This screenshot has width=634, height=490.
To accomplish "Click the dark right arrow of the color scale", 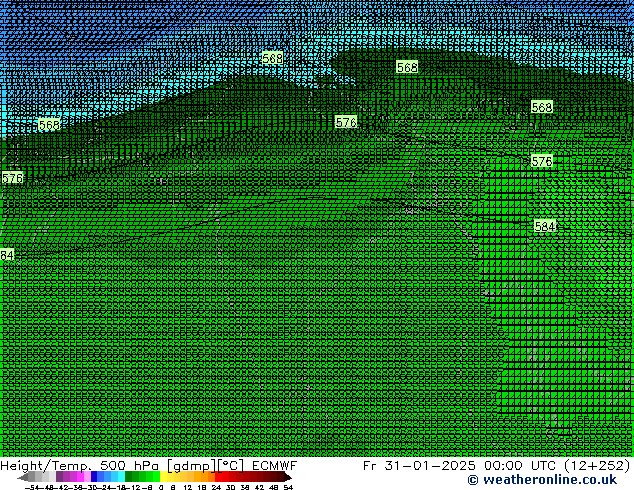I will tap(288, 477).
